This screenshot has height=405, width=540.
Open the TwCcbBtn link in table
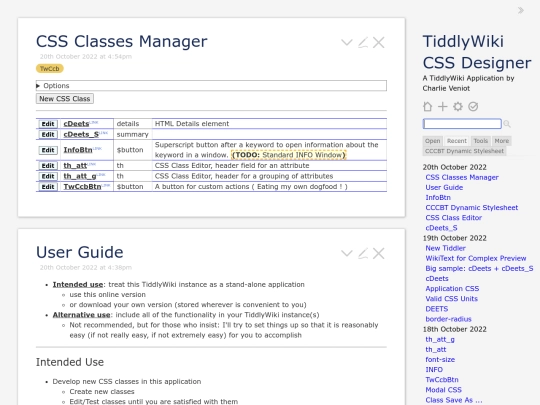click(82, 187)
